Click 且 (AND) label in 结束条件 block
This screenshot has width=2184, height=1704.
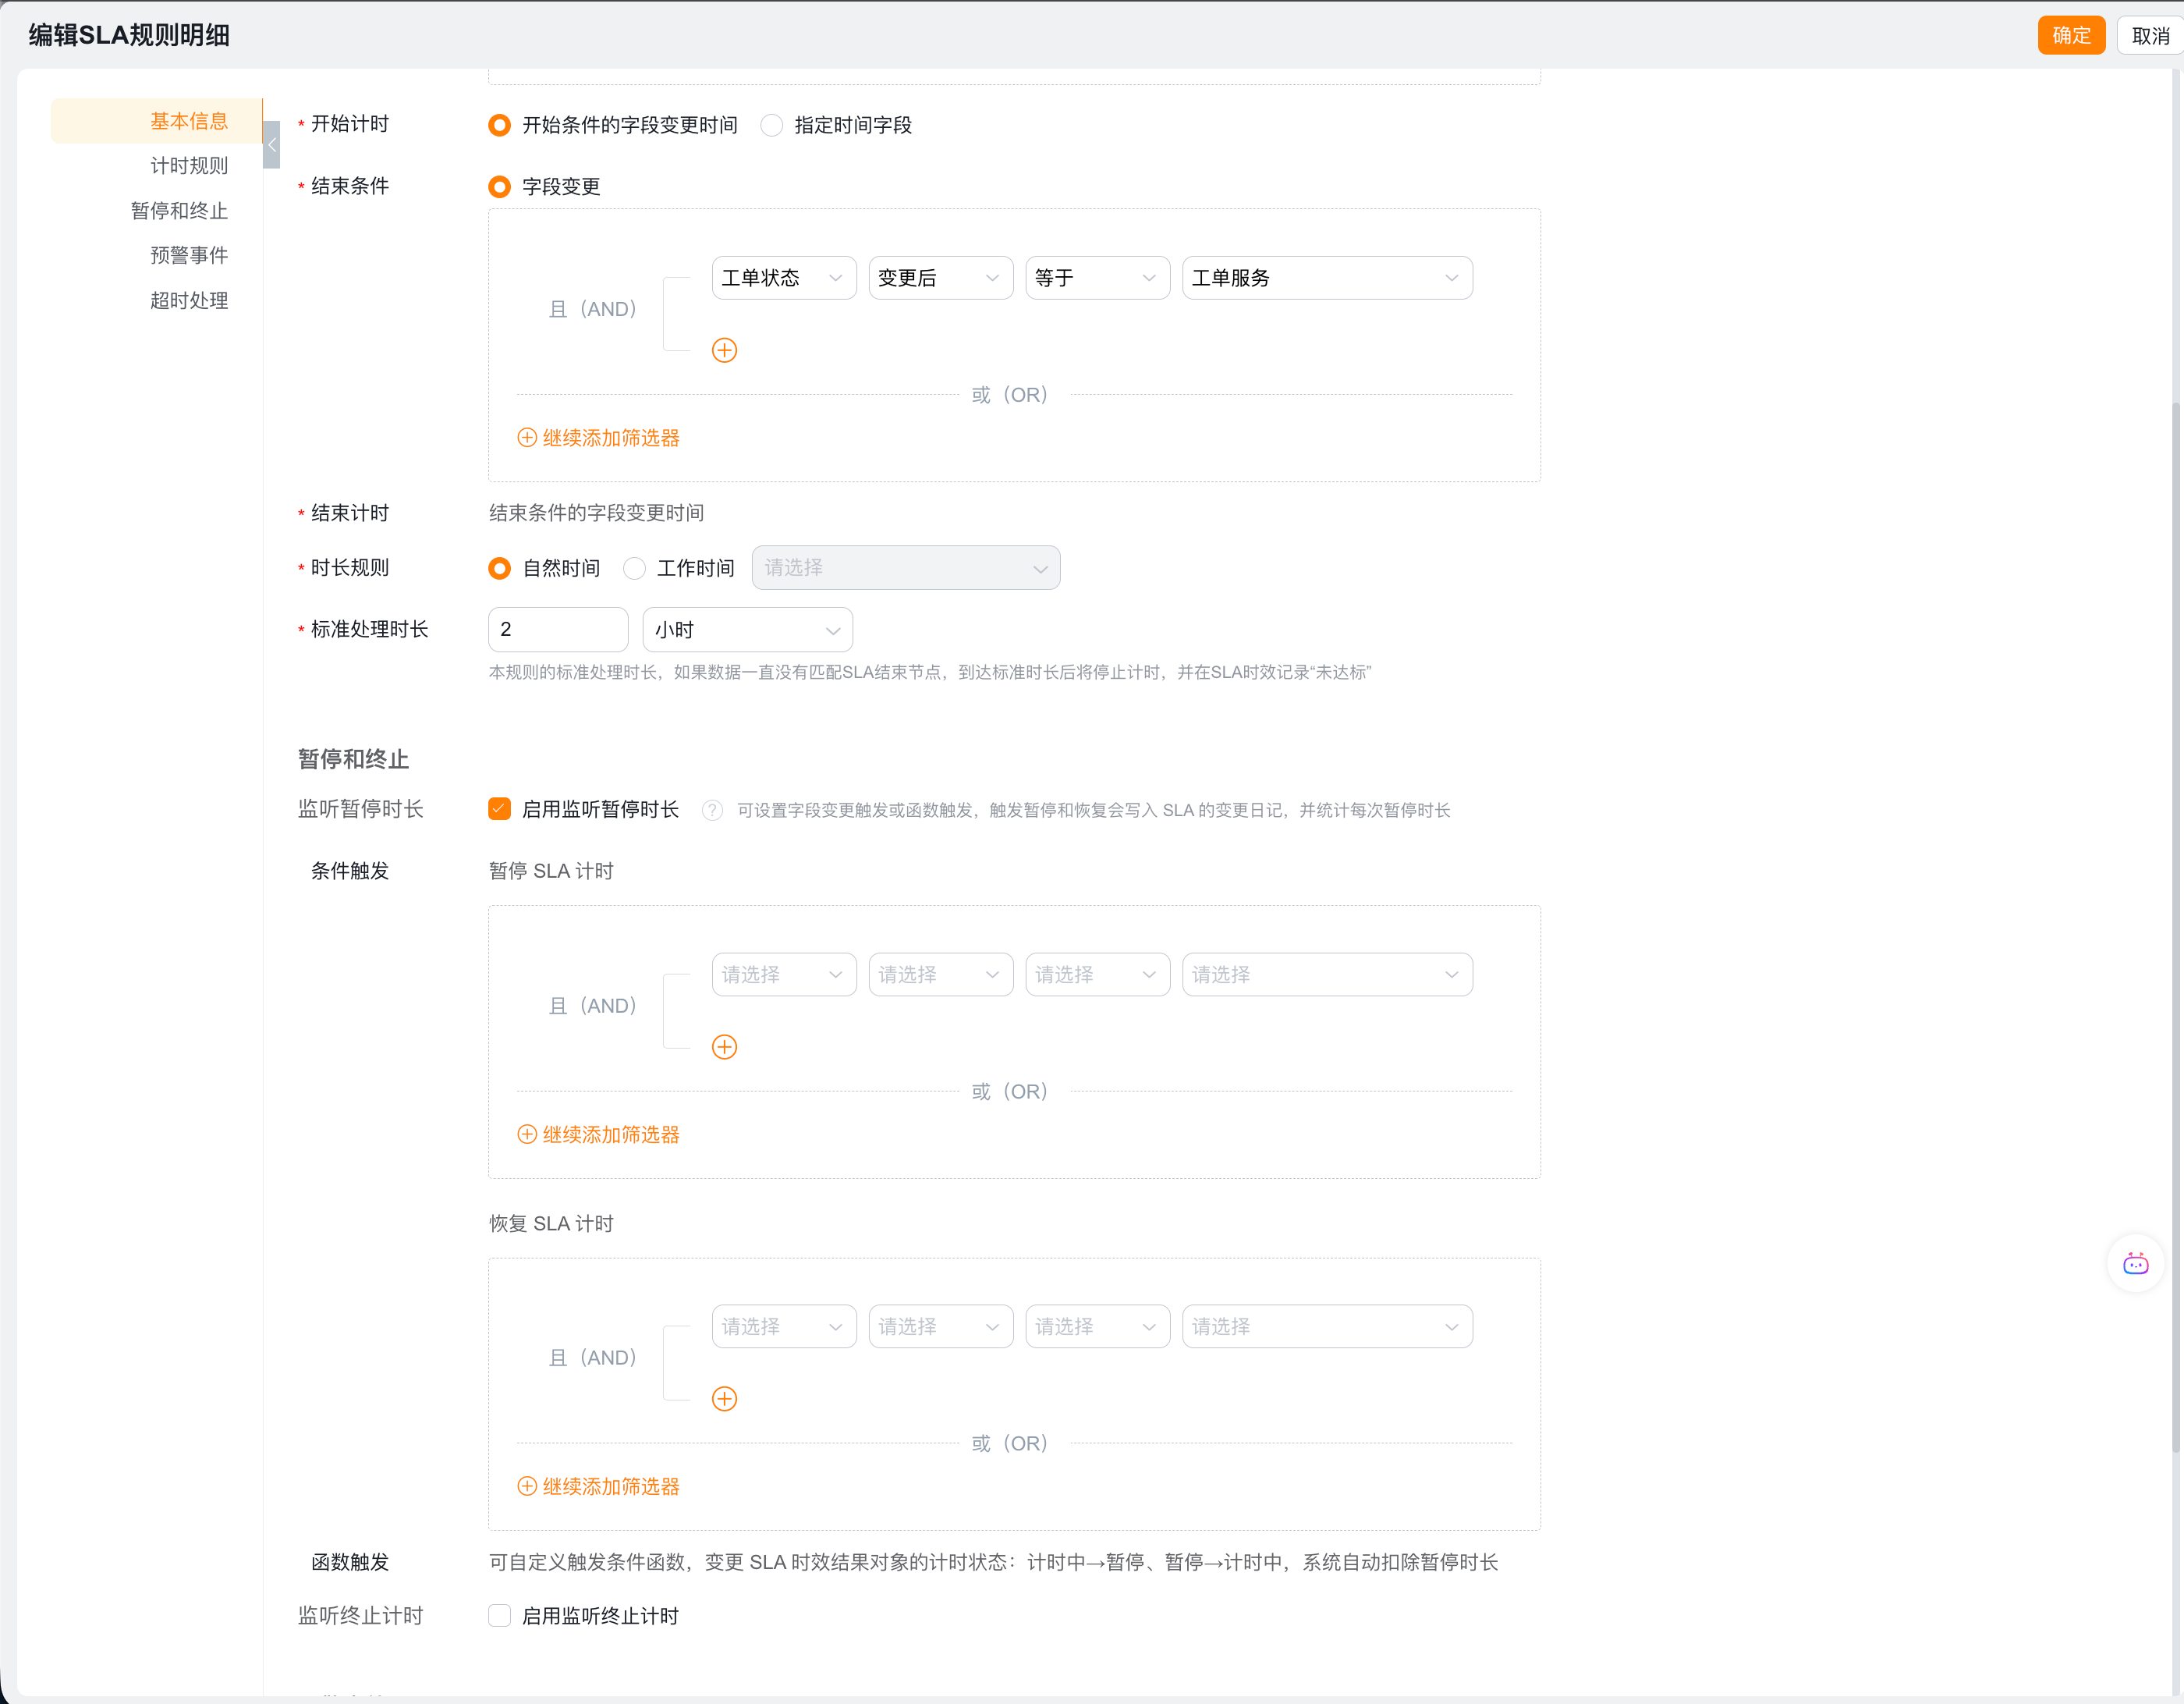[x=592, y=309]
